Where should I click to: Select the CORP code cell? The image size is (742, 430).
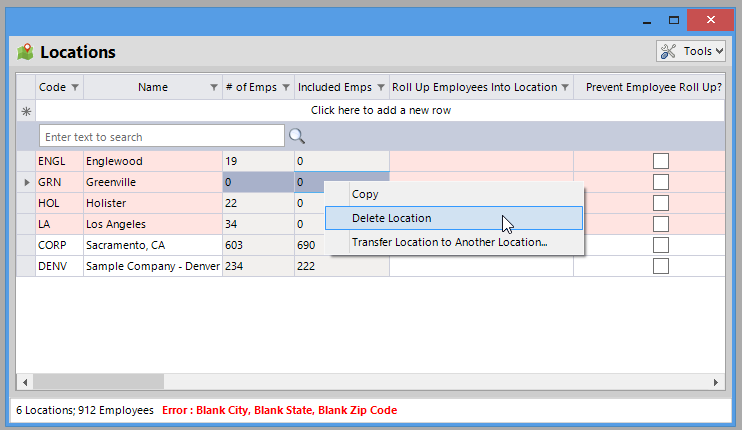coord(59,245)
